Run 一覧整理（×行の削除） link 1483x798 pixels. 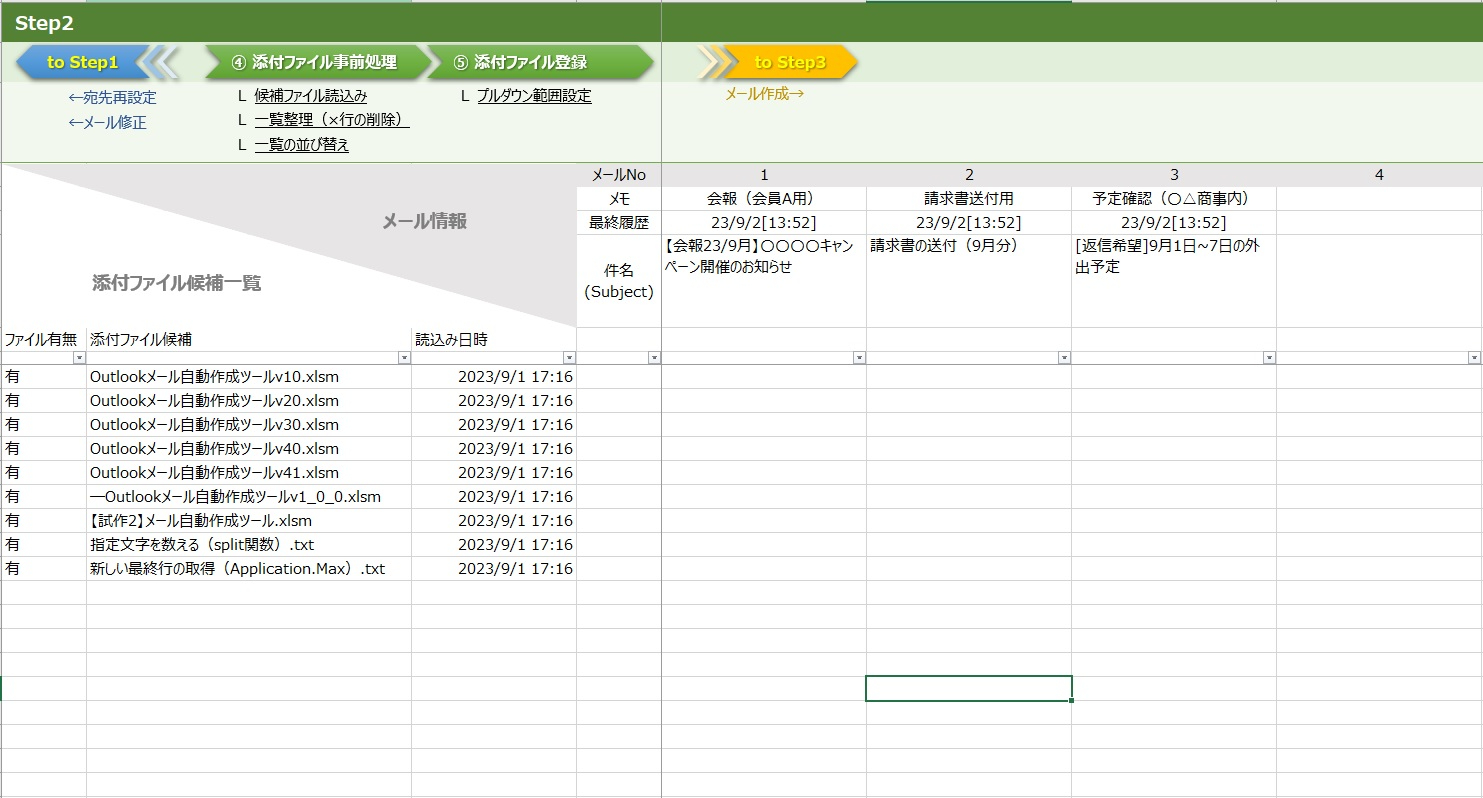(331, 120)
